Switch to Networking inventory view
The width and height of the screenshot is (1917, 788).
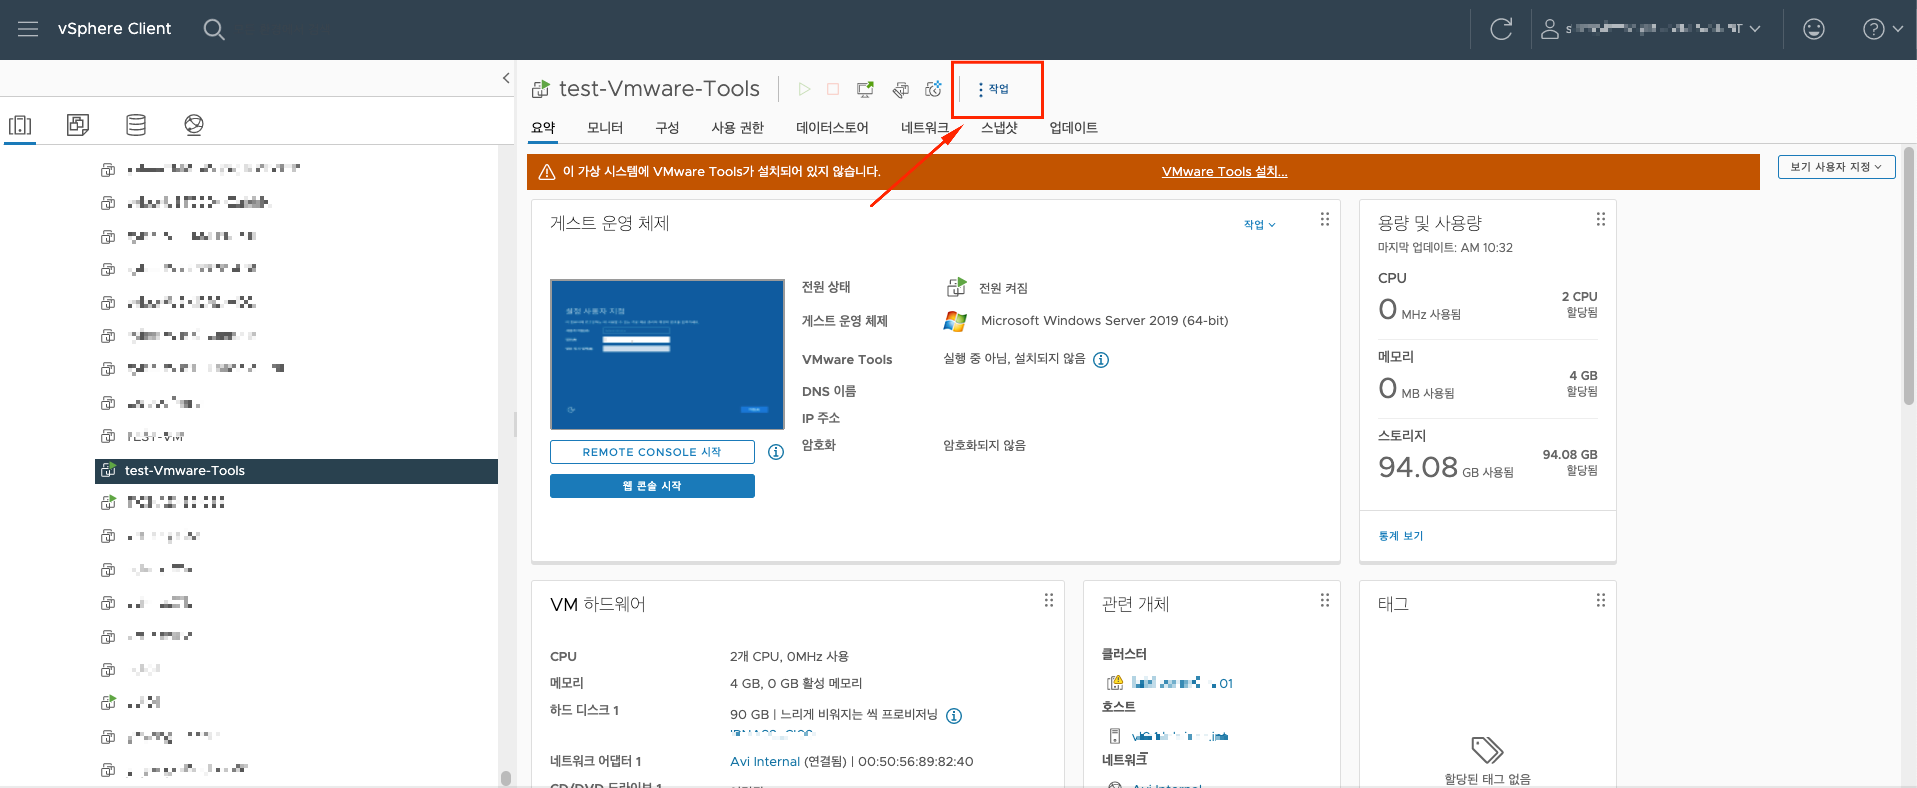click(x=194, y=125)
